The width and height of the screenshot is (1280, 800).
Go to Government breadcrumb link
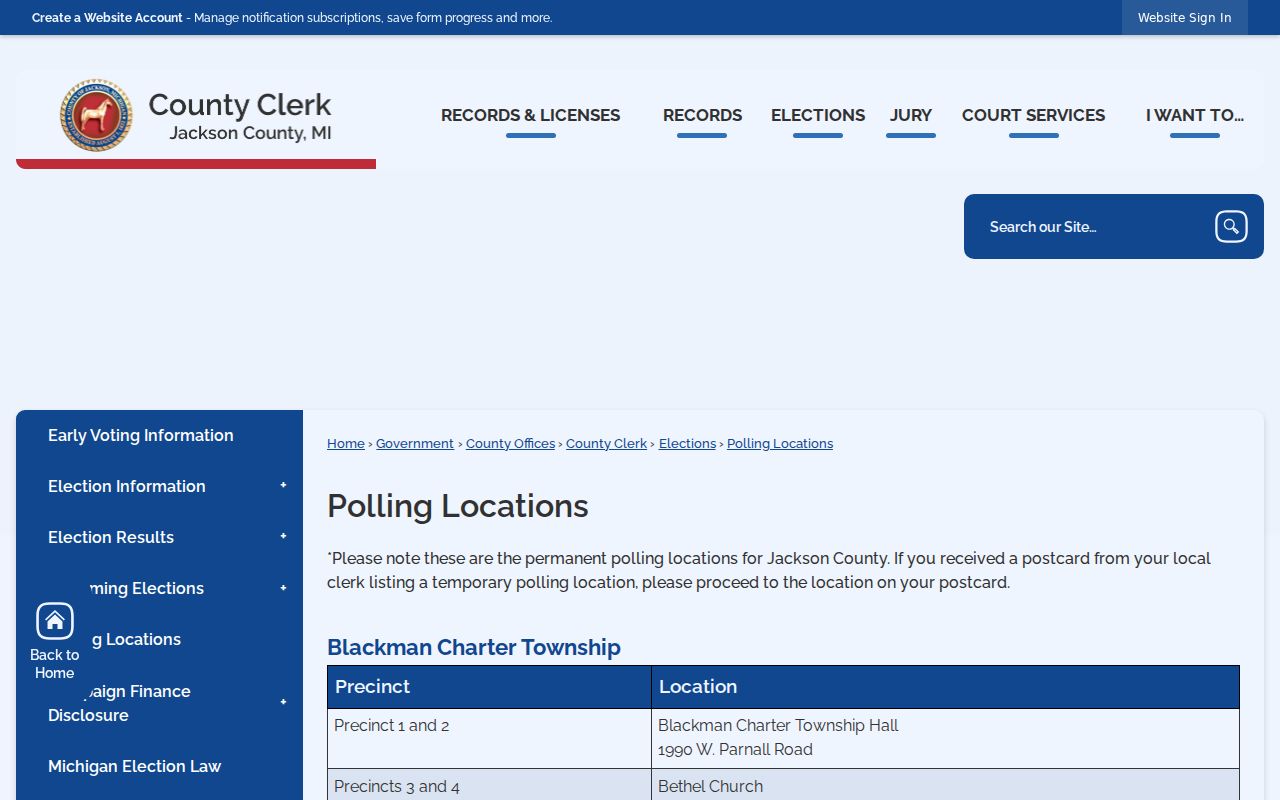click(x=415, y=444)
